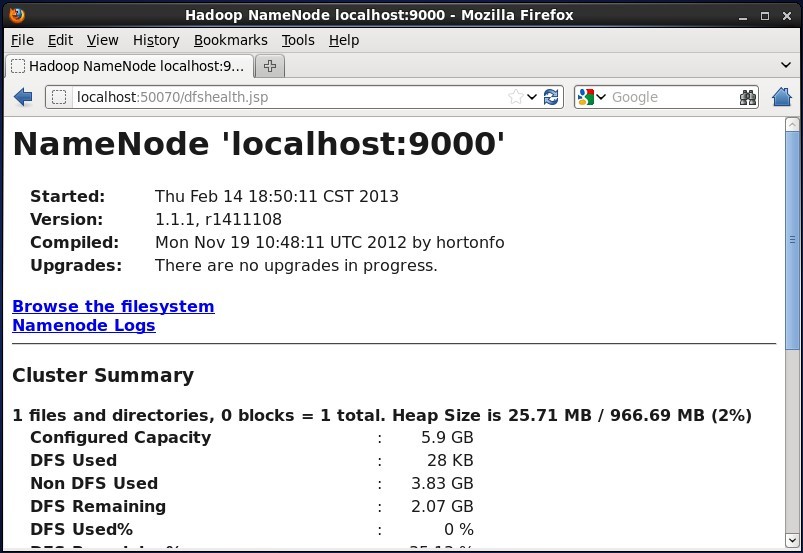Bookmark this page with the star icon
This screenshot has height=553, width=803.
(516, 97)
